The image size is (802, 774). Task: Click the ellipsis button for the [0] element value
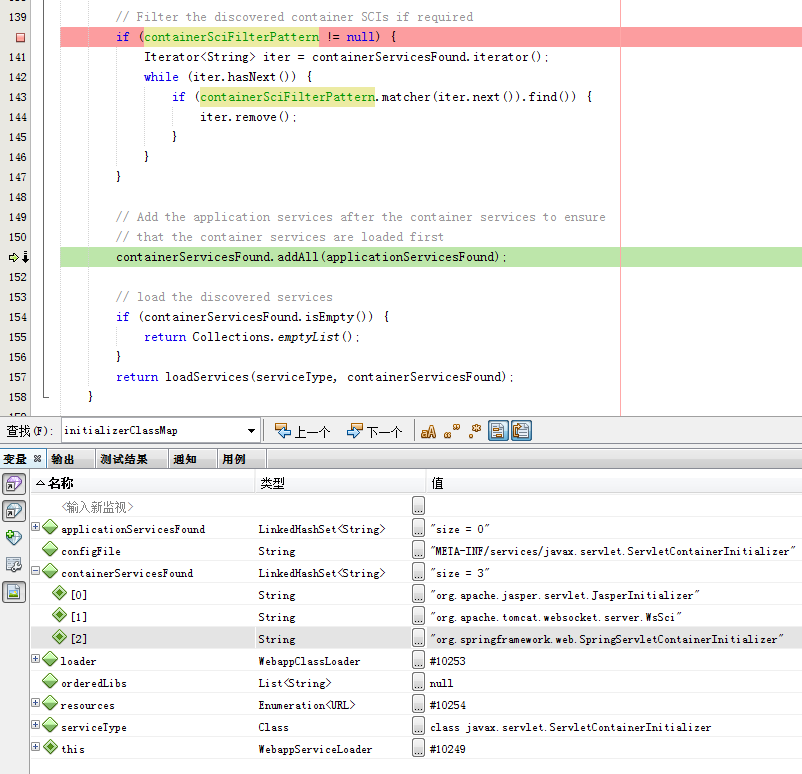pyautogui.click(x=418, y=593)
